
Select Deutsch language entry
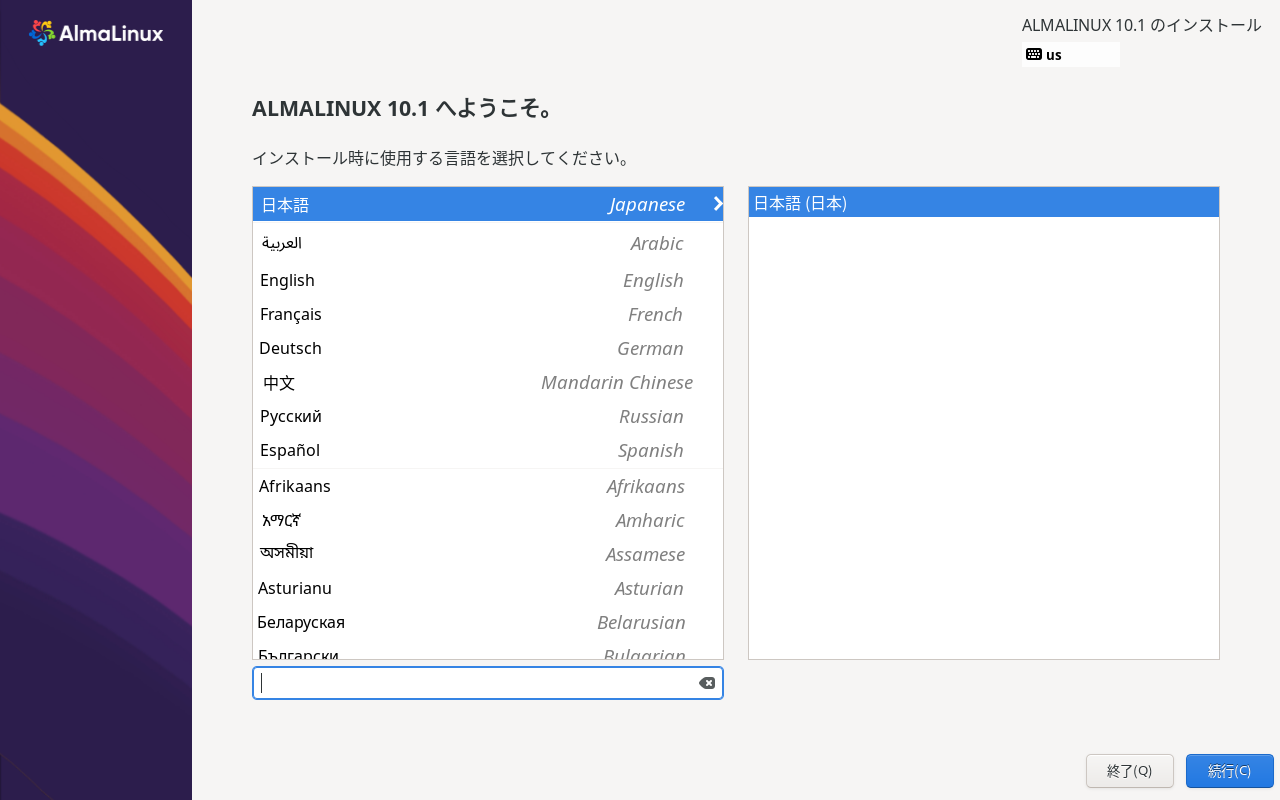[x=487, y=348]
